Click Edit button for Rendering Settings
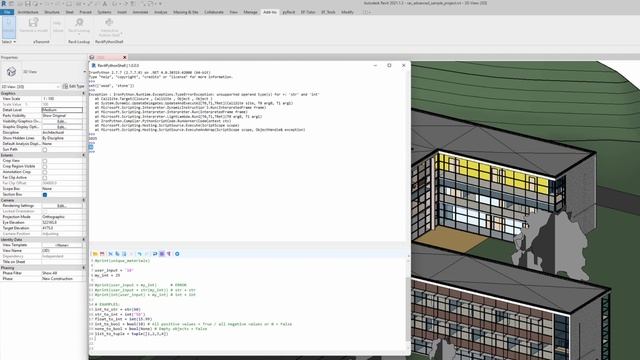Image resolution: width=640 pixels, height=360 pixels. point(62,206)
